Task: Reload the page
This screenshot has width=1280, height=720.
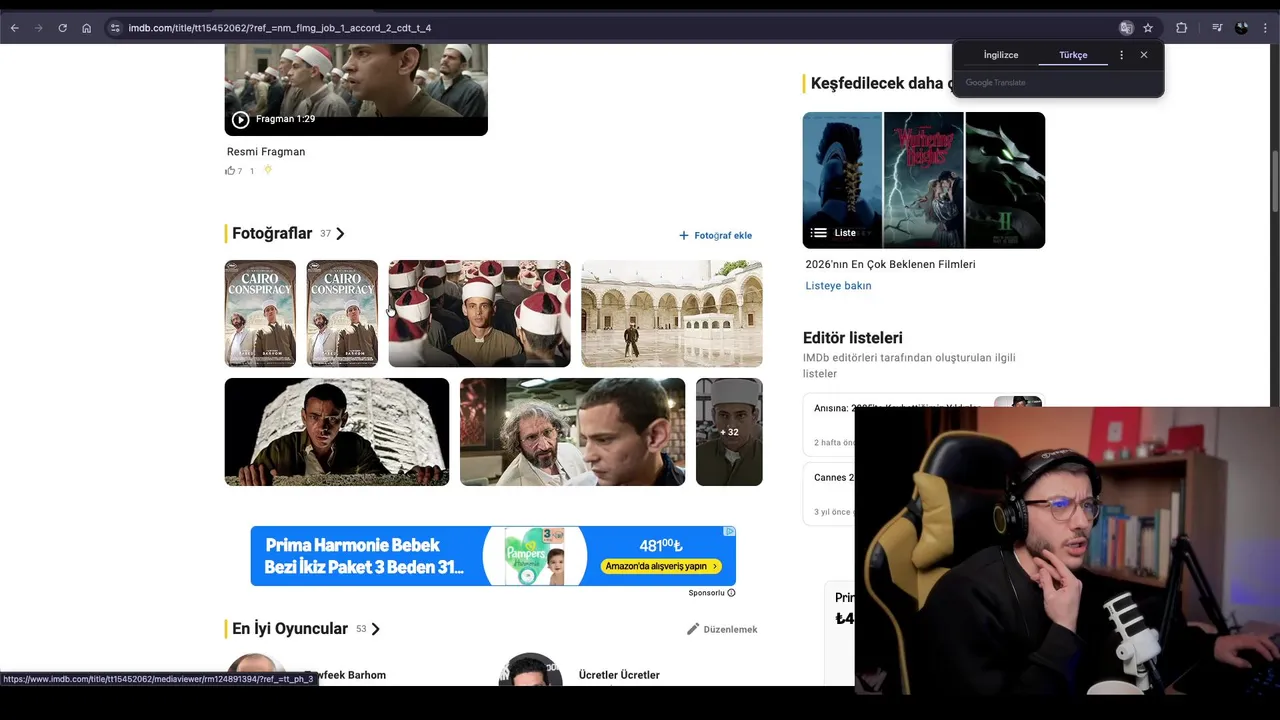Action: click(x=62, y=28)
